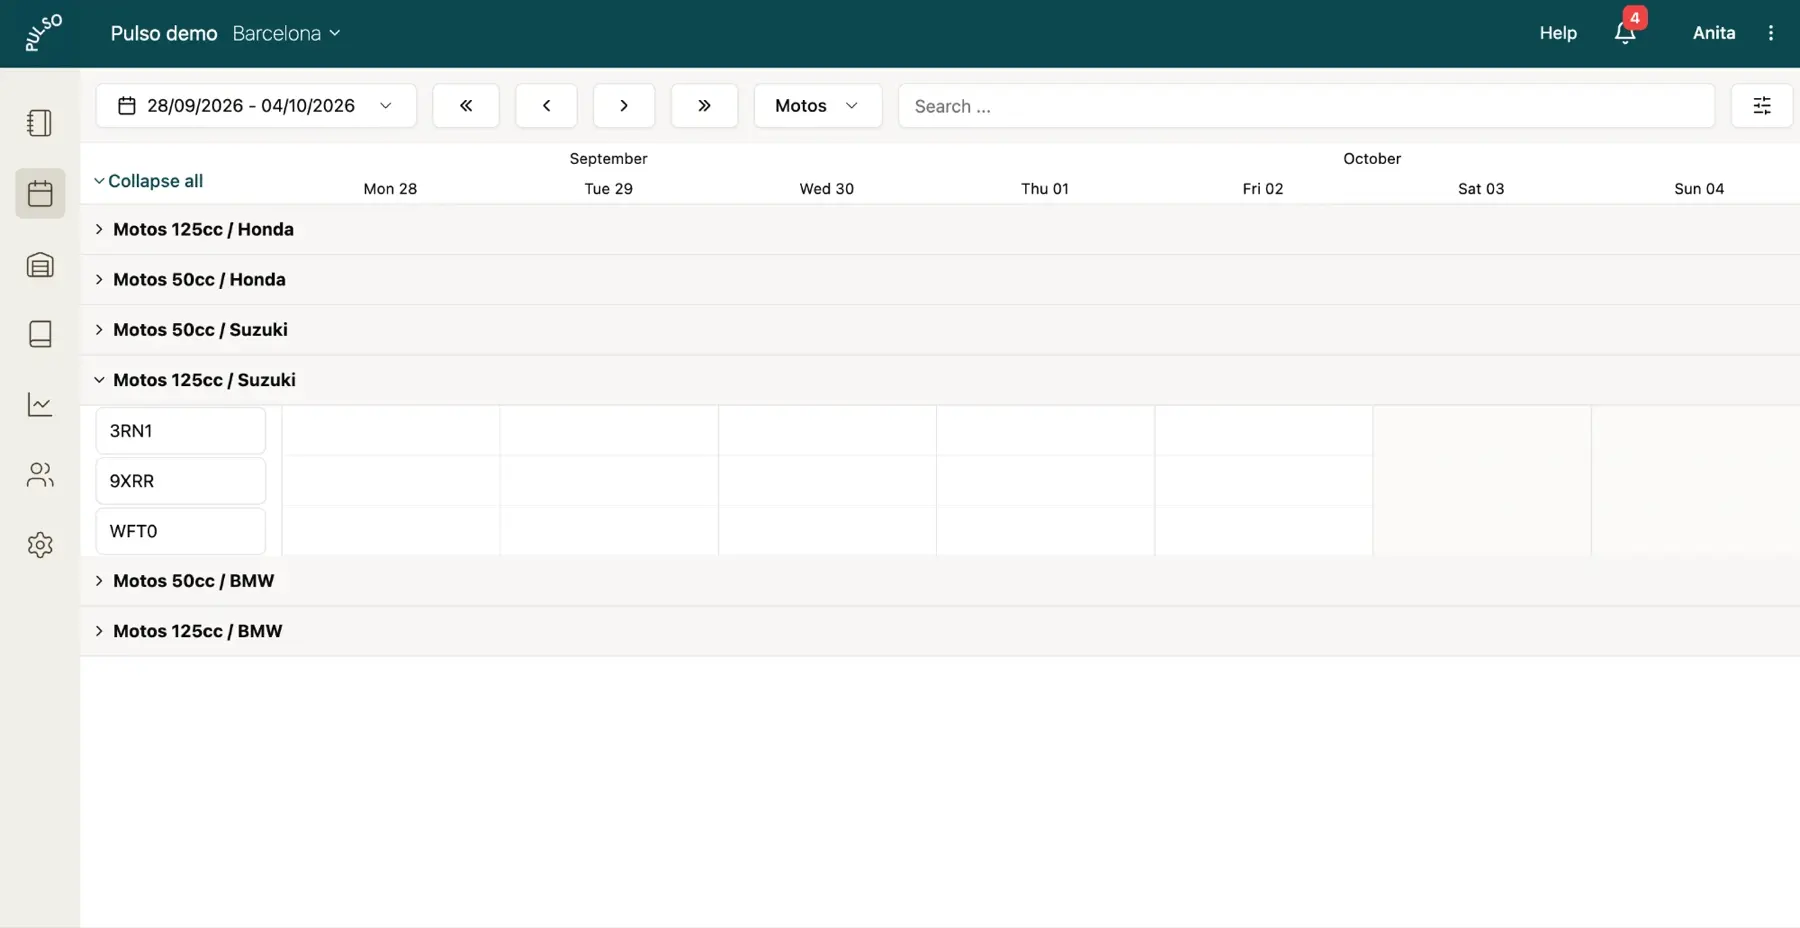Jump forward with double-right arrow
Viewport: 1800px width, 928px height.
pos(704,106)
